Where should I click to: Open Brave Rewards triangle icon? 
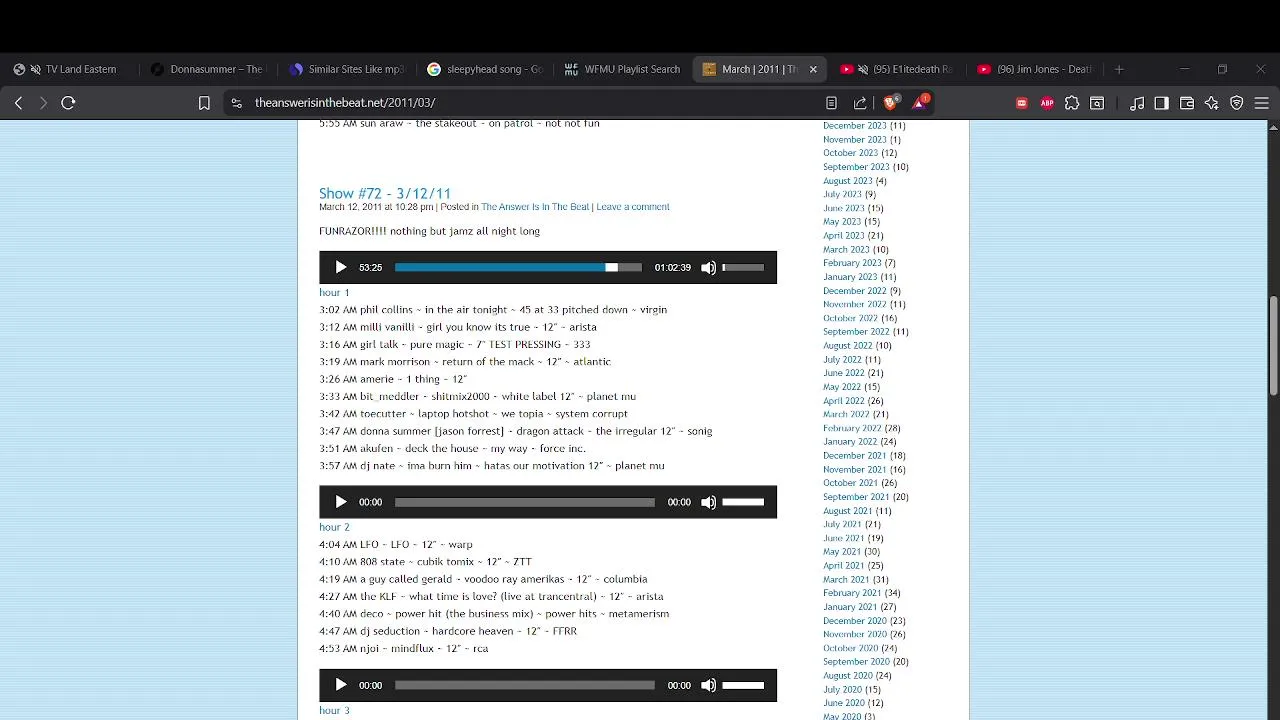coord(920,102)
